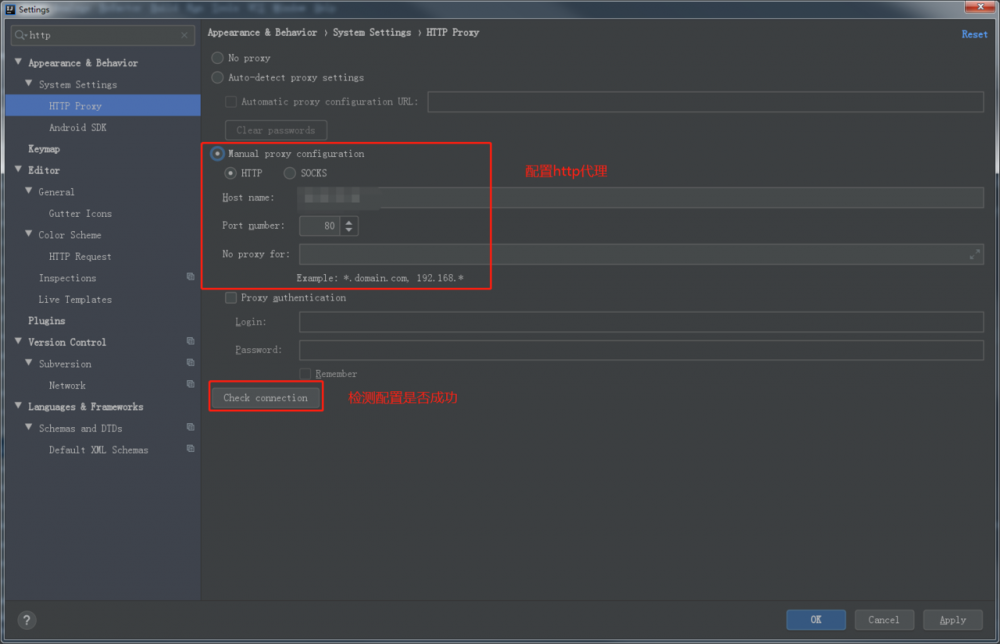The image size is (1000, 644).
Task: Select Manual proxy configuration radio button
Action: [217, 154]
